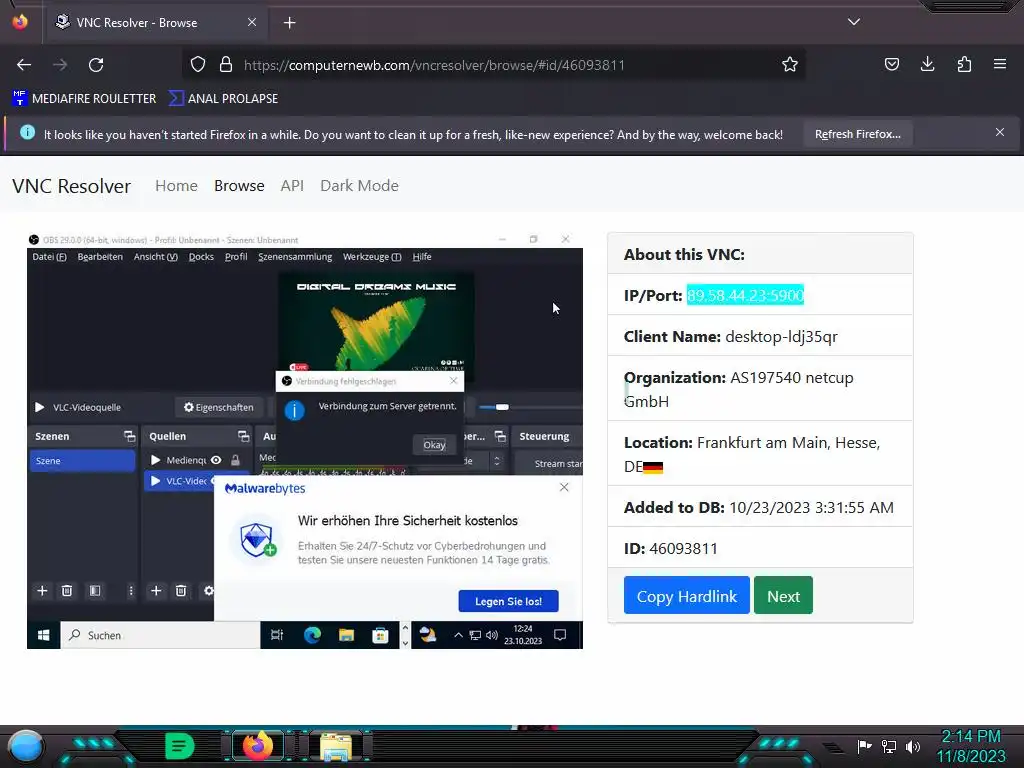Click the client name desktop-ldj35qr
The height and width of the screenshot is (768, 1024).
pyautogui.click(x=781, y=336)
